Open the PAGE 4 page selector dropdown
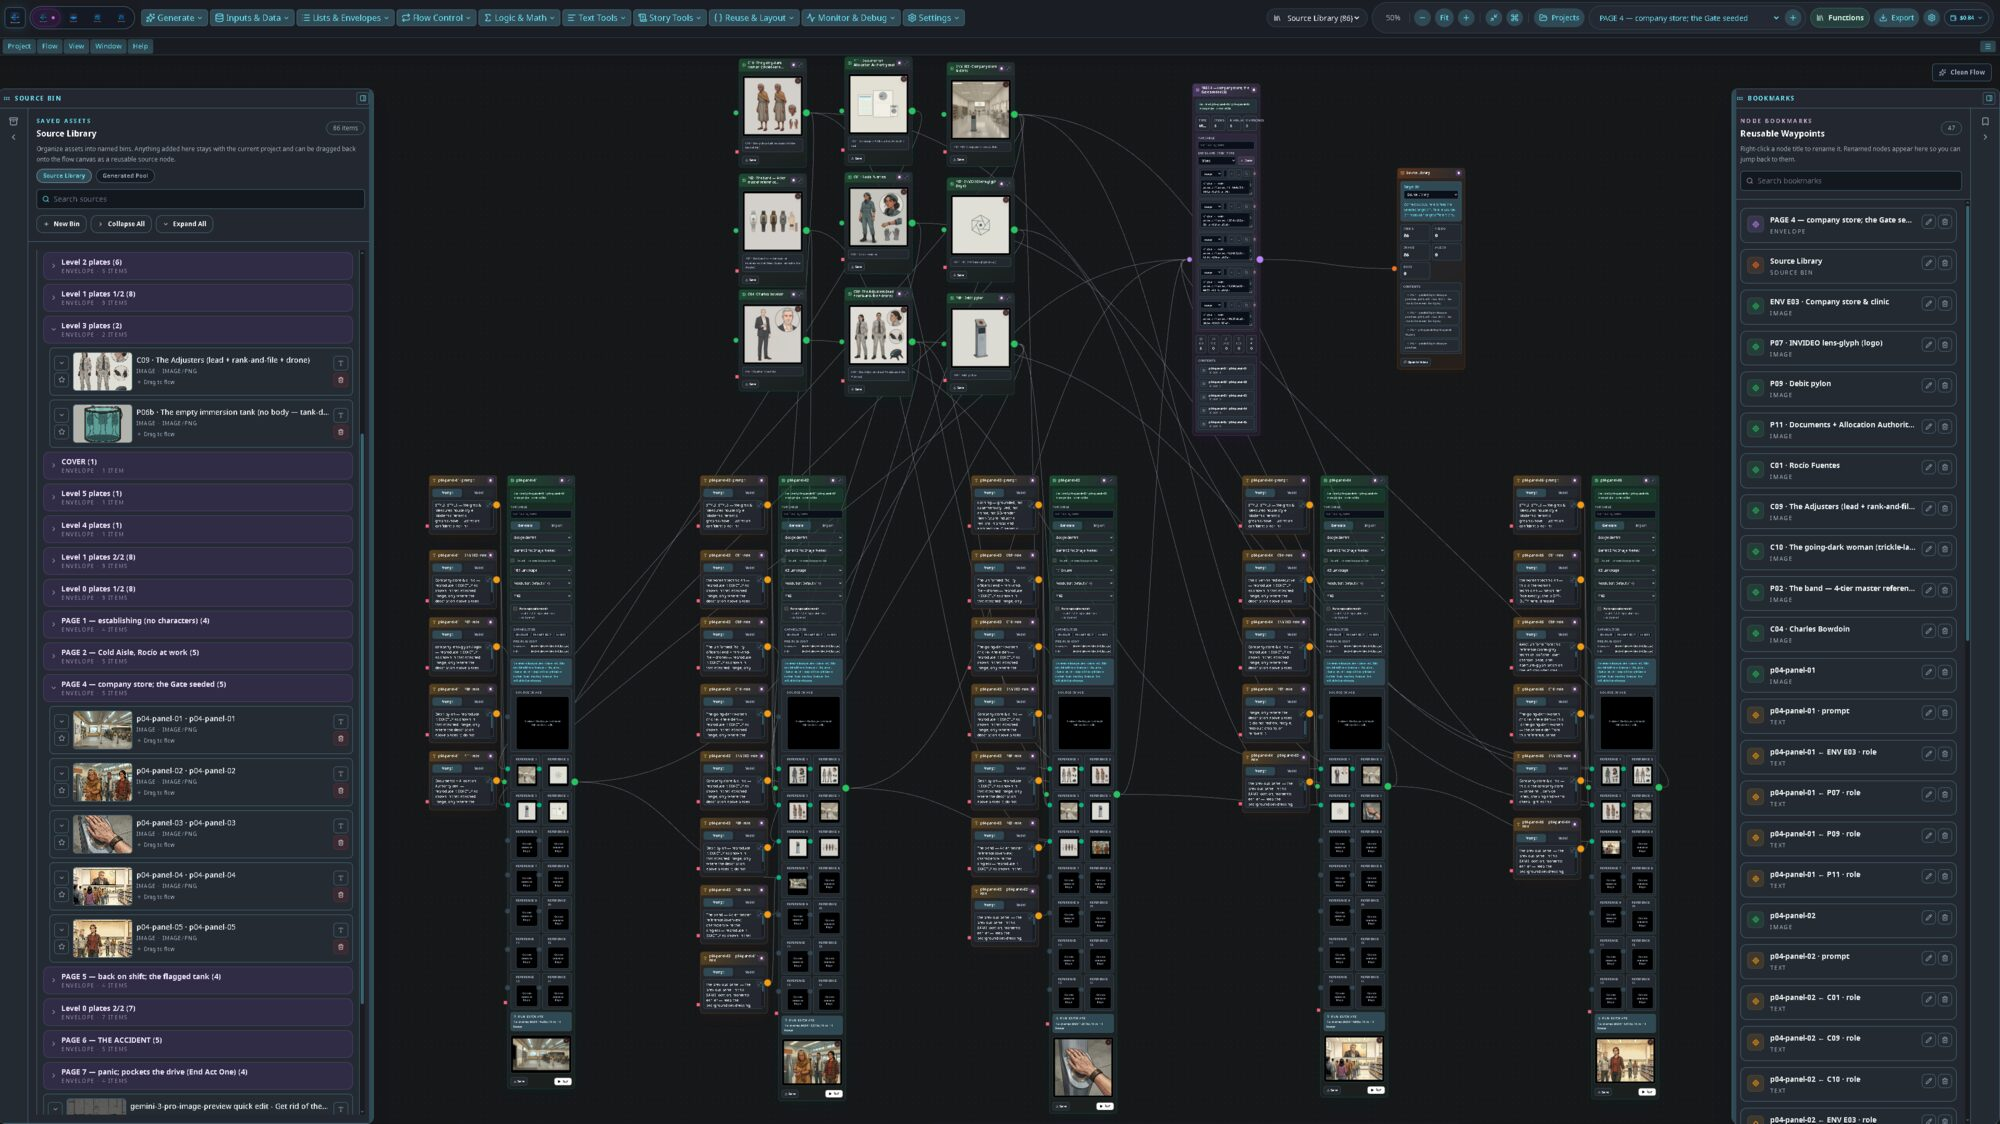Viewport: 2000px width, 1124px height. click(1688, 18)
